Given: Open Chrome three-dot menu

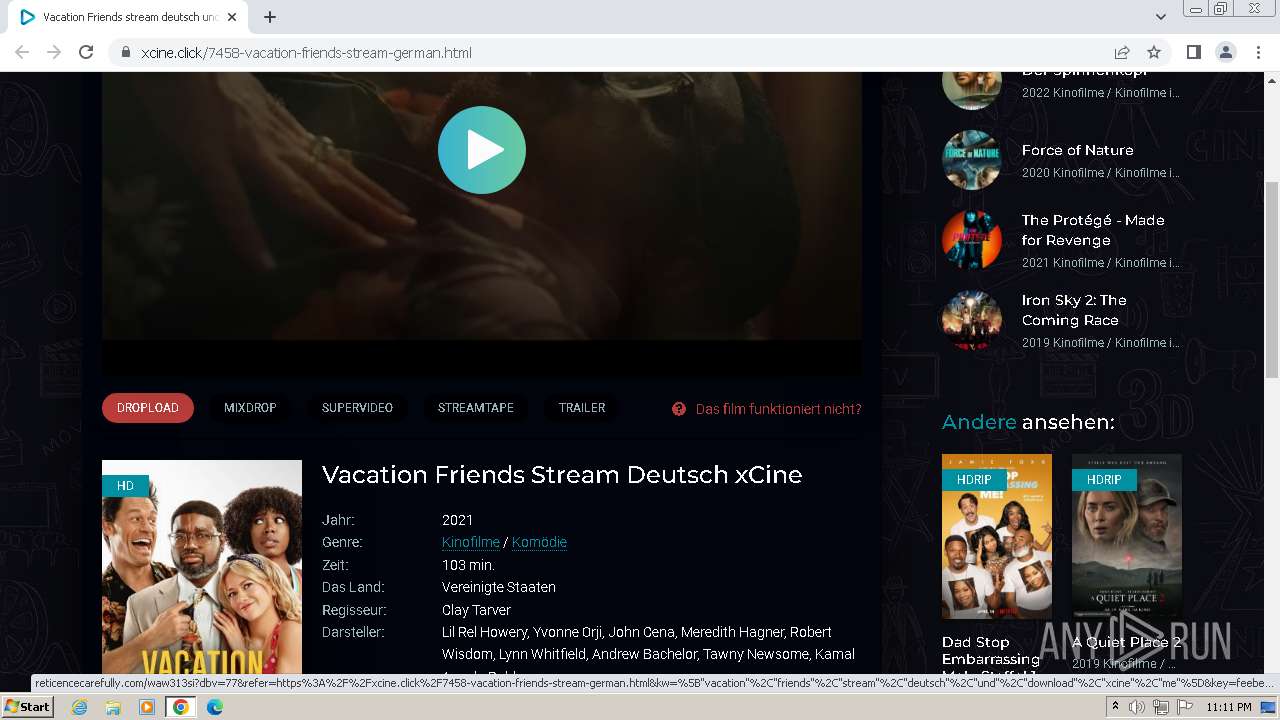Looking at the screenshot, I should pos(1257,52).
